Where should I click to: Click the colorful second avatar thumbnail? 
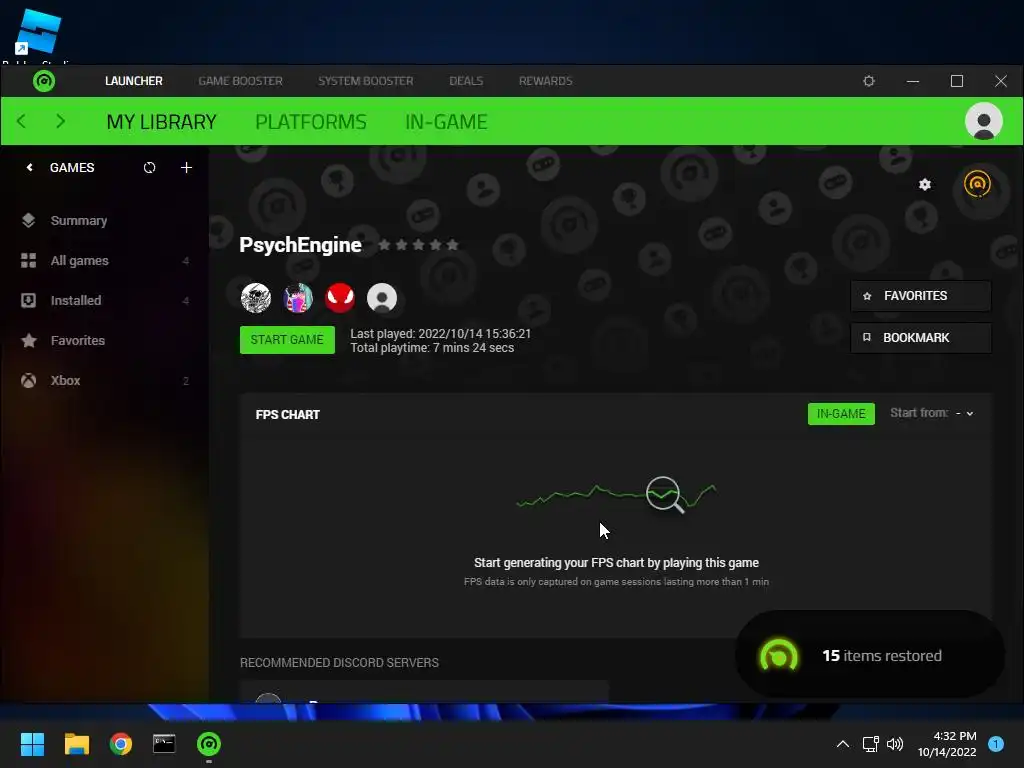(298, 298)
